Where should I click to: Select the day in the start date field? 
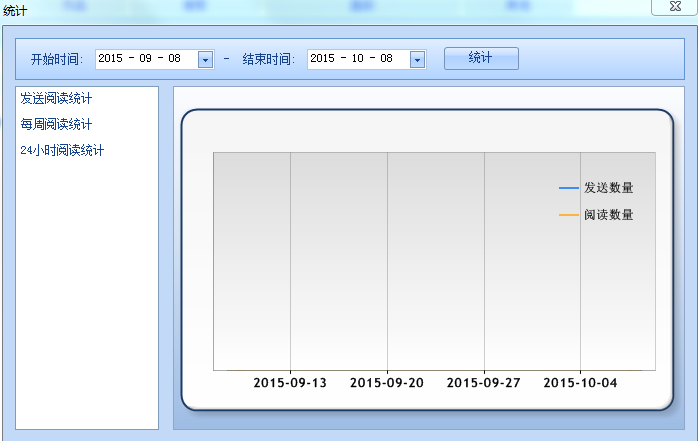[174, 59]
